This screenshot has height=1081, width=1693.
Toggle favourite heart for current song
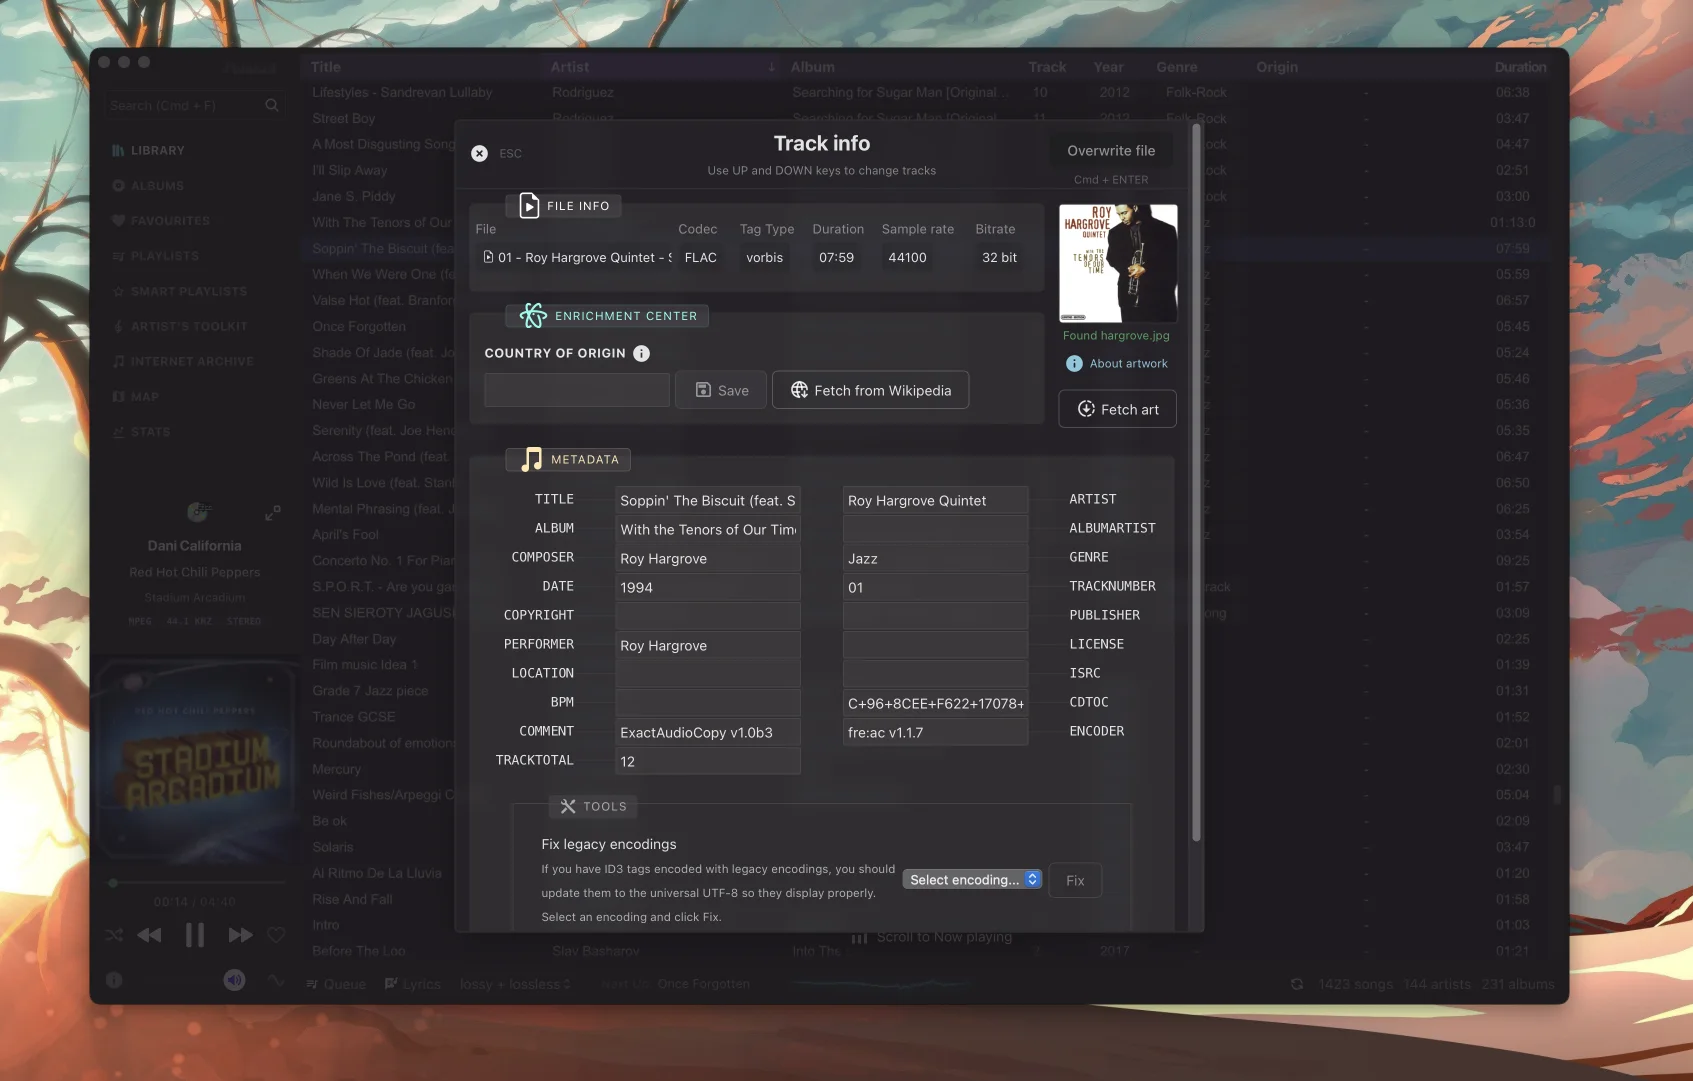pos(277,935)
